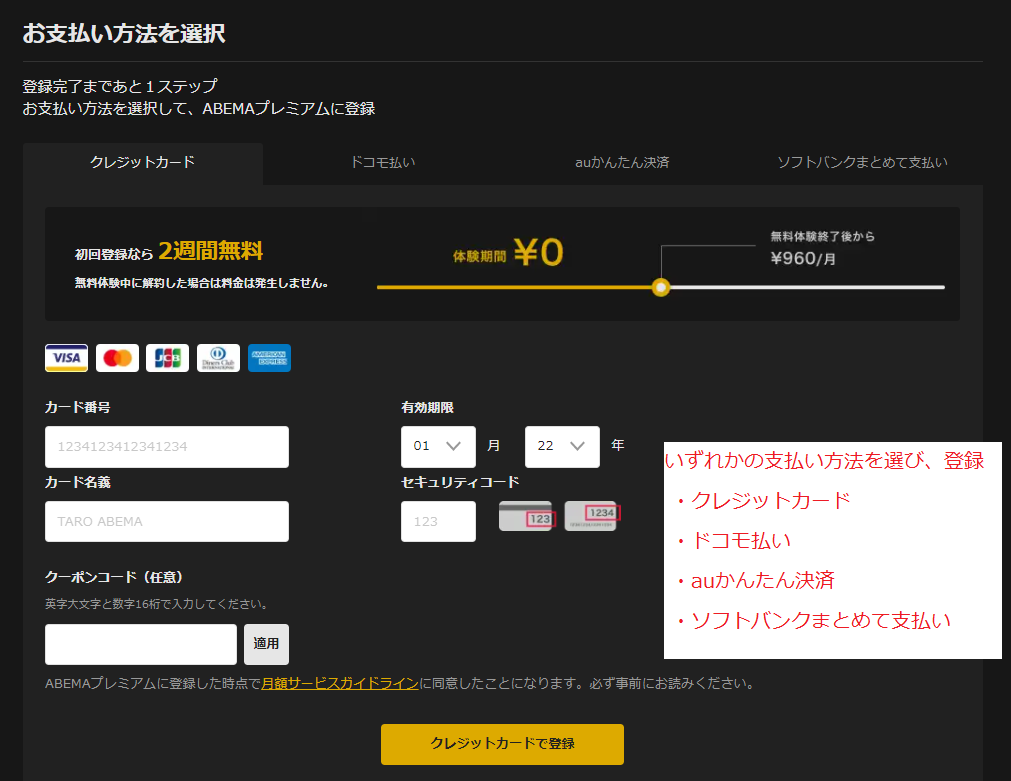Click the 4-digit security code card illustration
1011x781 pixels.
click(x=592, y=516)
